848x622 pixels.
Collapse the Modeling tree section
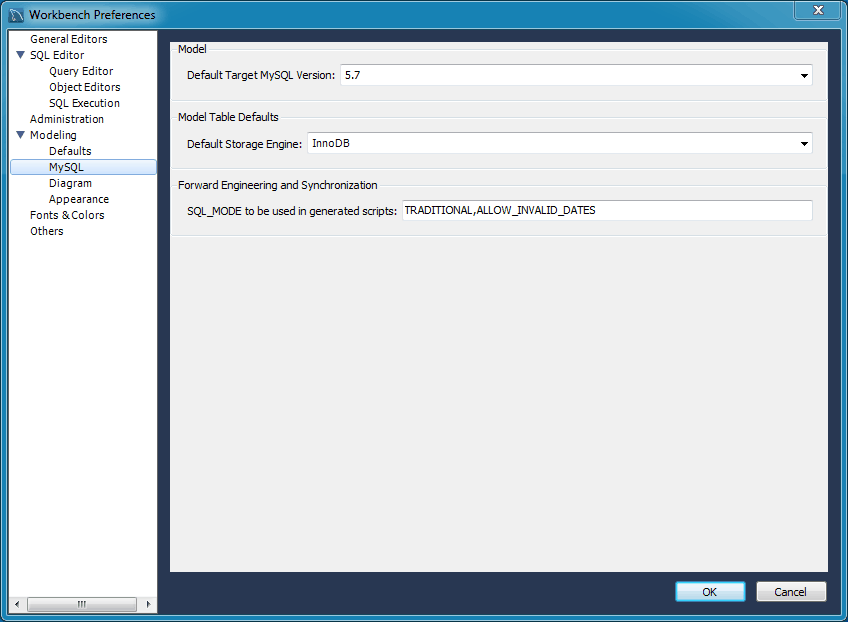click(x=21, y=135)
